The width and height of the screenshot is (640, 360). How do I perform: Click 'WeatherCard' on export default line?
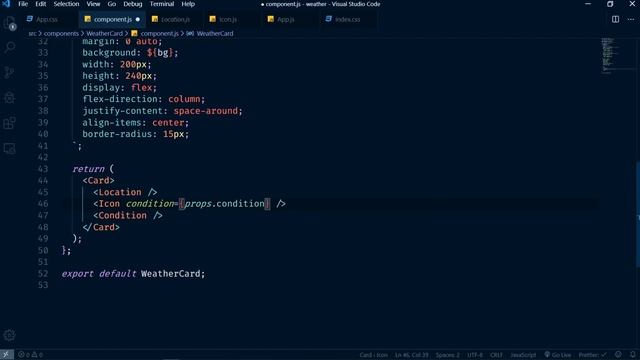[170, 273]
